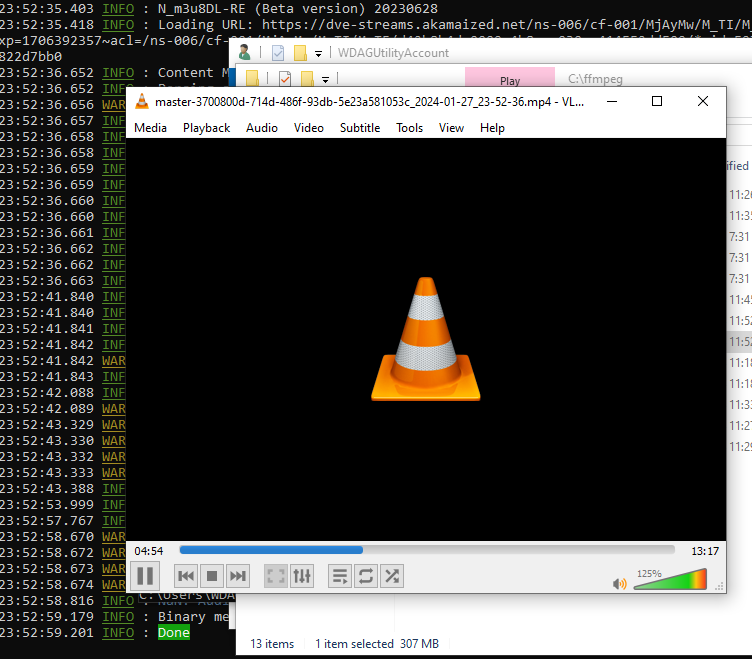Image resolution: width=752 pixels, height=659 pixels.
Task: Seek on the VLC playback progress bar
Action: tap(427, 551)
